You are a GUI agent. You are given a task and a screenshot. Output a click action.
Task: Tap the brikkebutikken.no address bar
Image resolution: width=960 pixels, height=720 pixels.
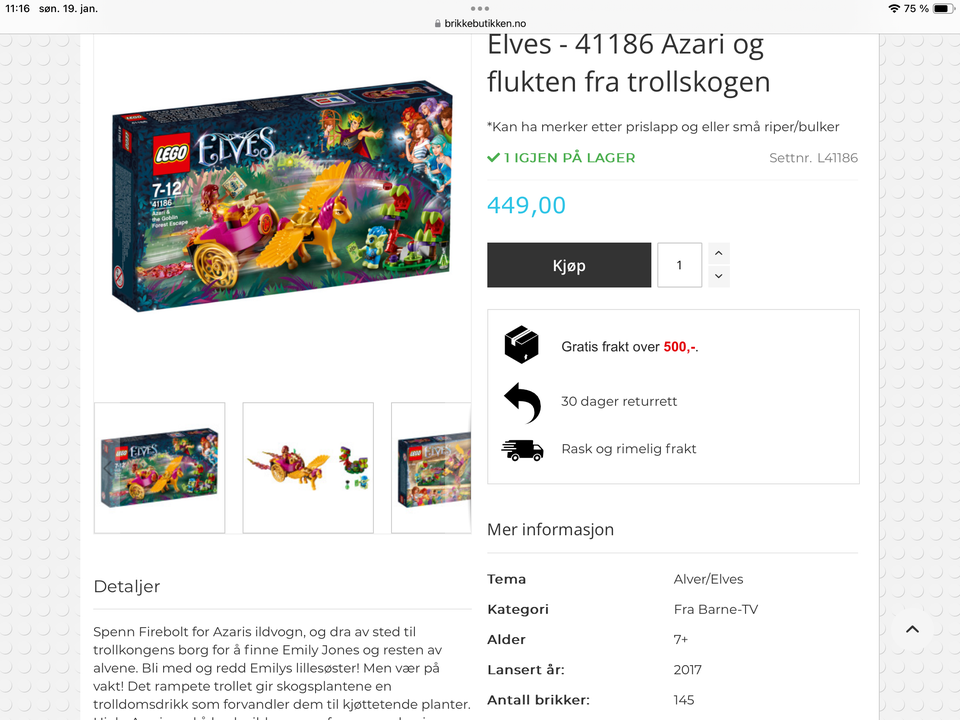[480, 23]
